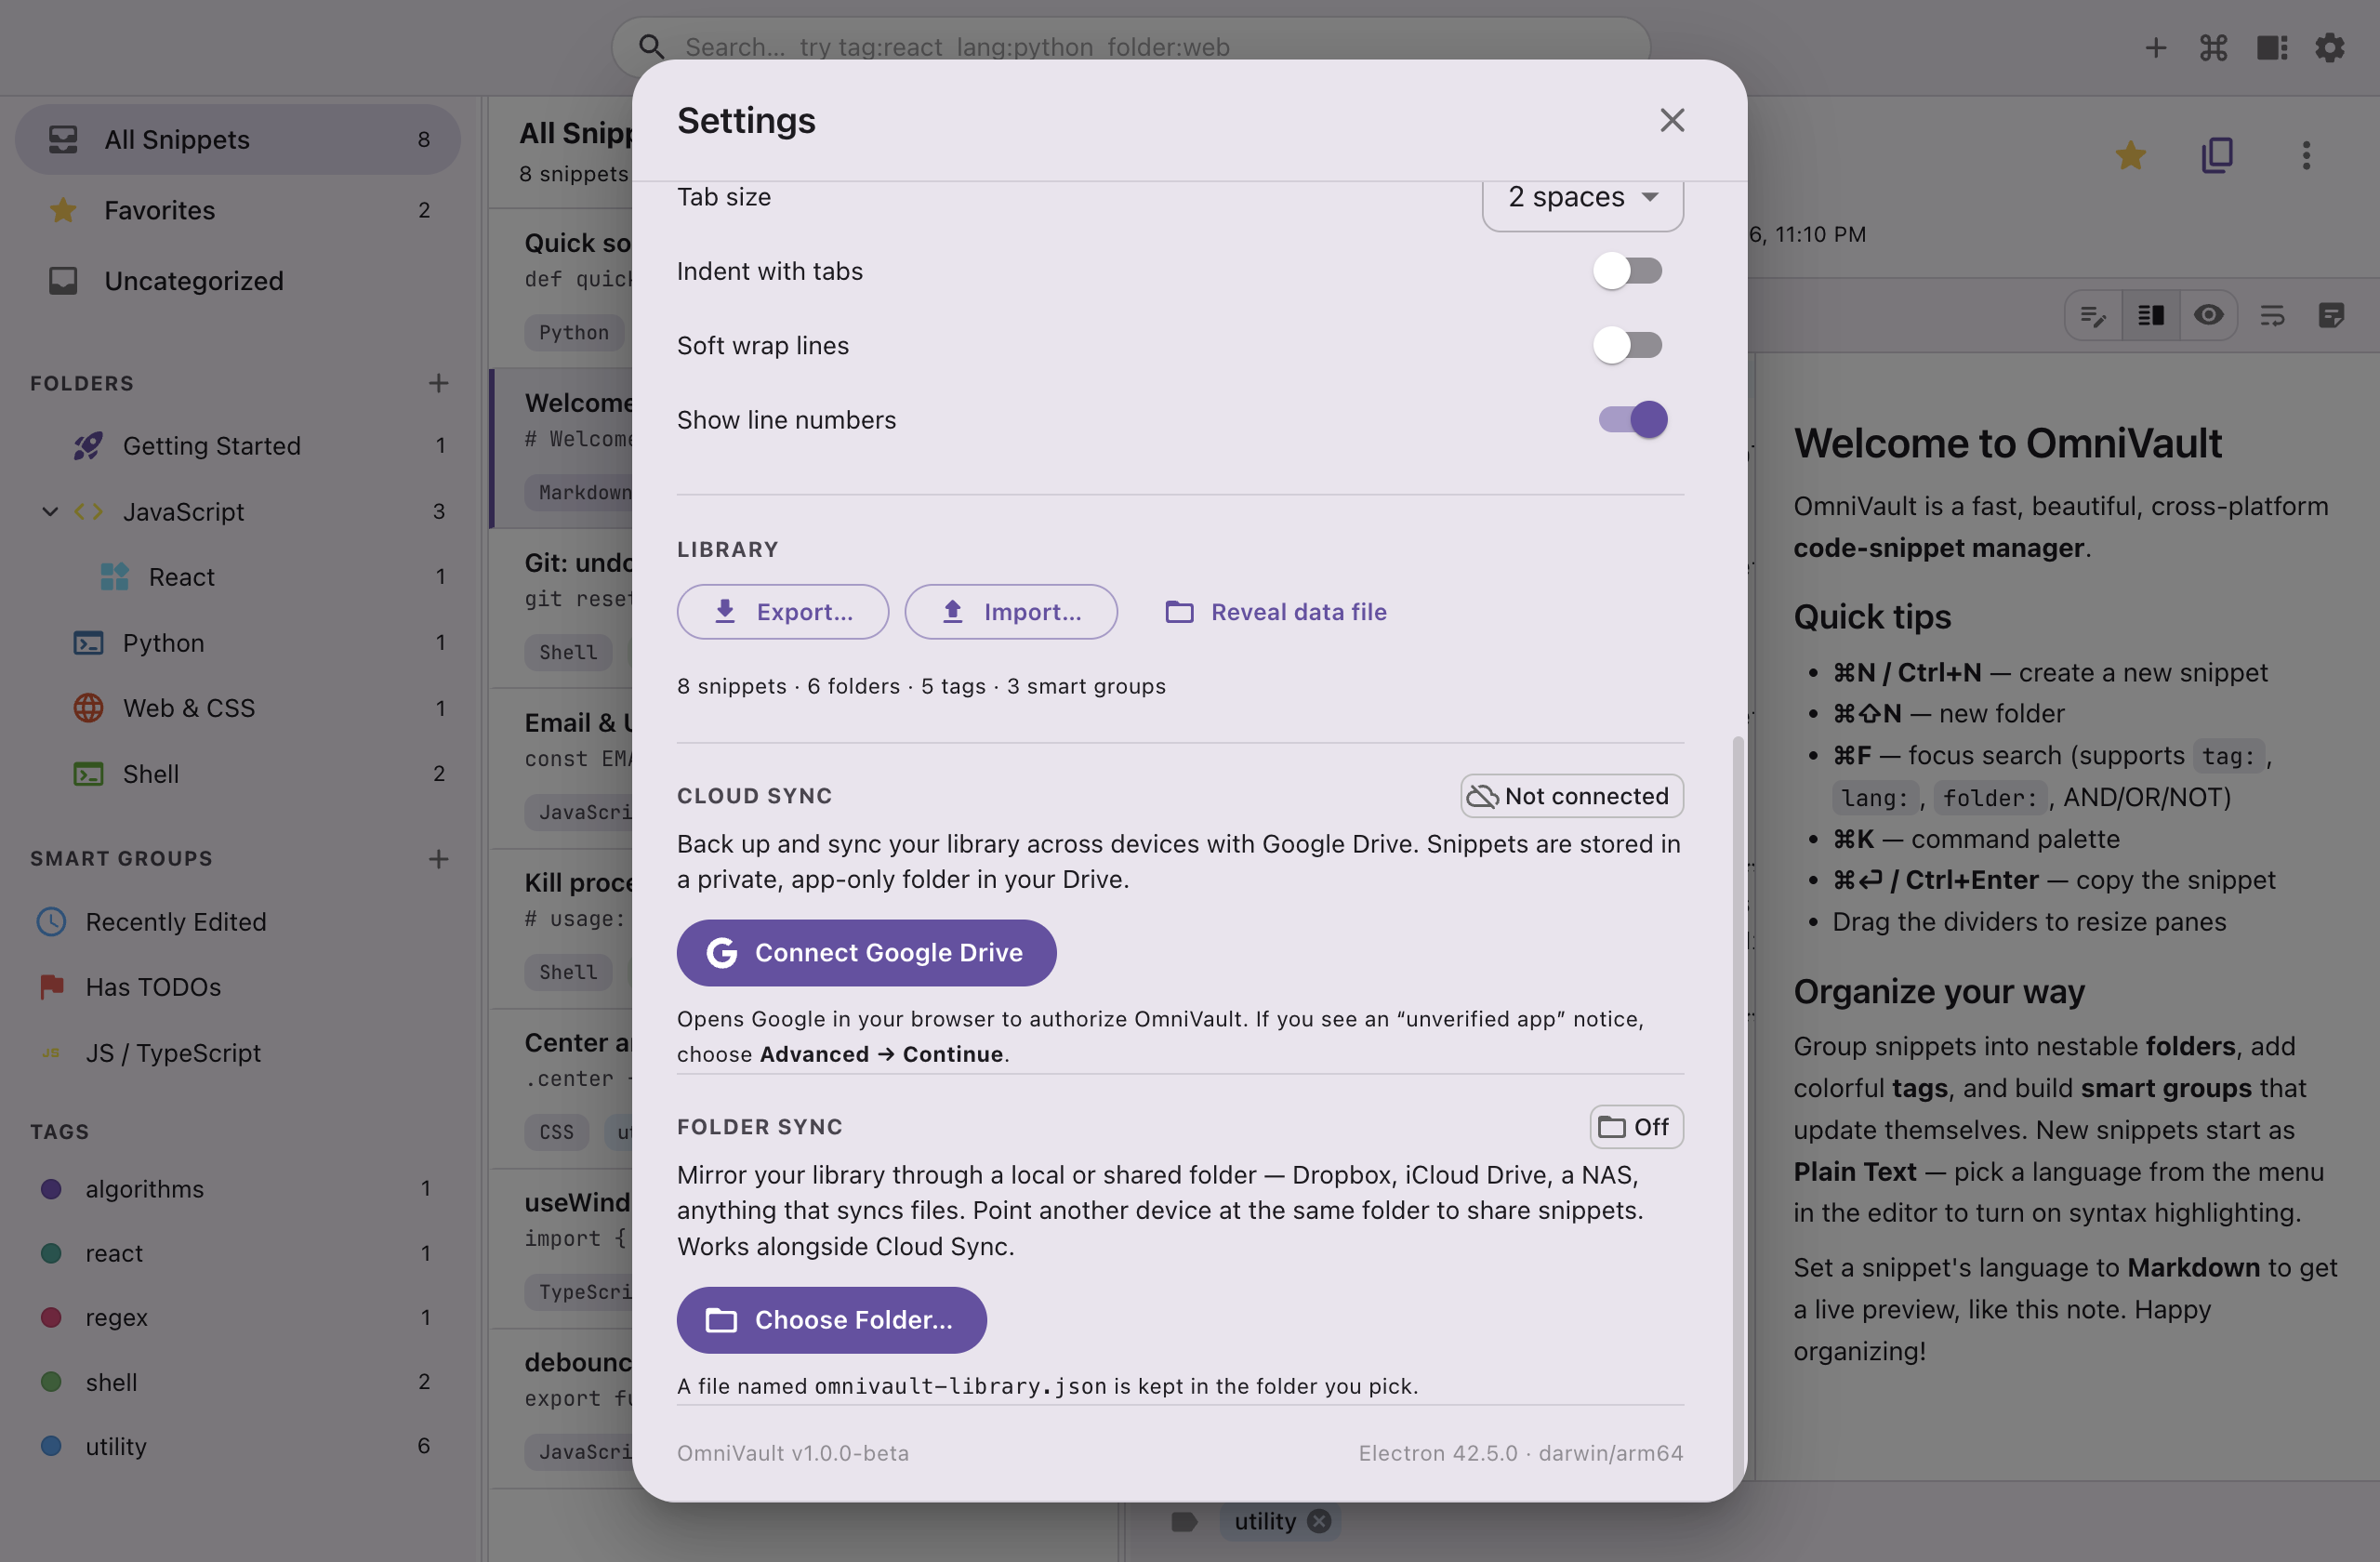Click Reveal data file link

1276,612
